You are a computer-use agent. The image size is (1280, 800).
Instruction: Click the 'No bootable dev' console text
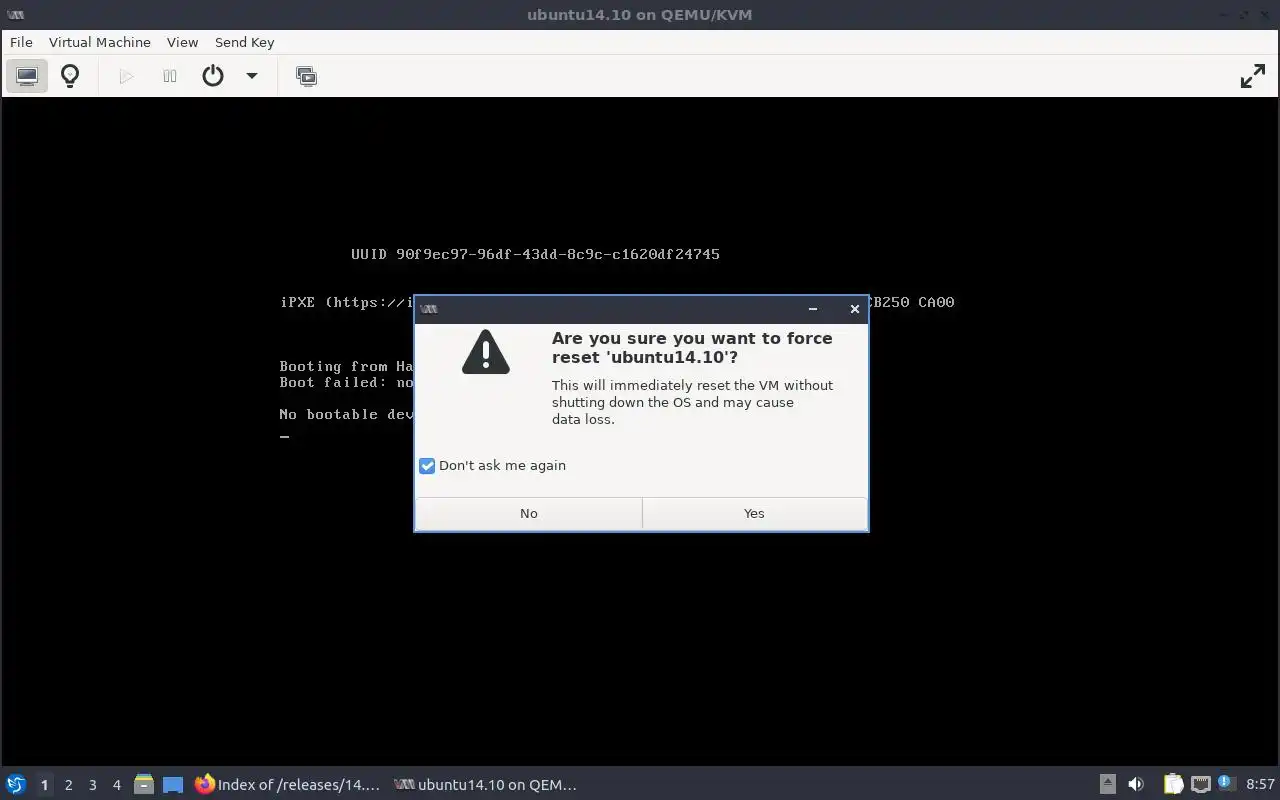[347, 414]
